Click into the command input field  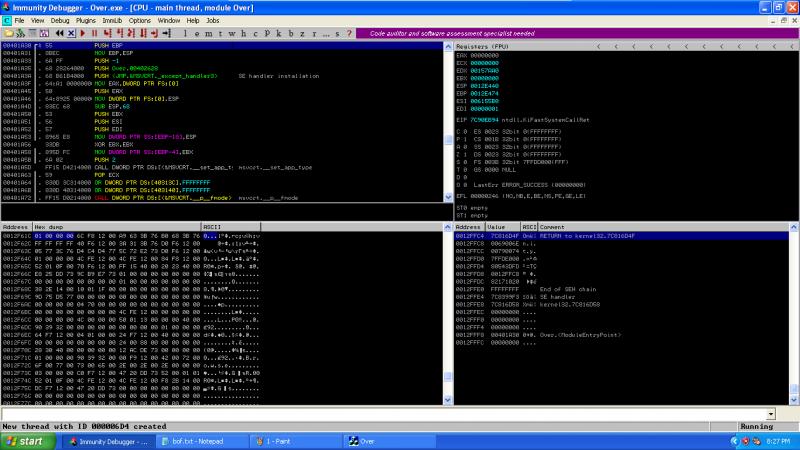pos(384,414)
